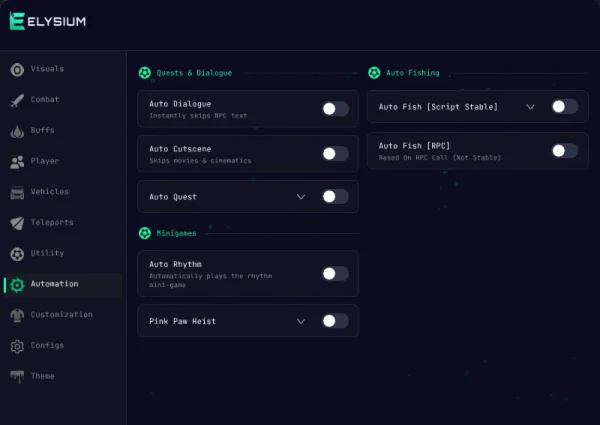Open the Customization jacket icon

(x=17, y=316)
